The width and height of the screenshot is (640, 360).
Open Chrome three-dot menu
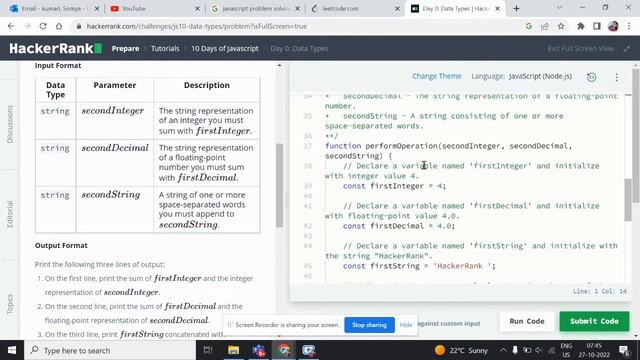(629, 26)
